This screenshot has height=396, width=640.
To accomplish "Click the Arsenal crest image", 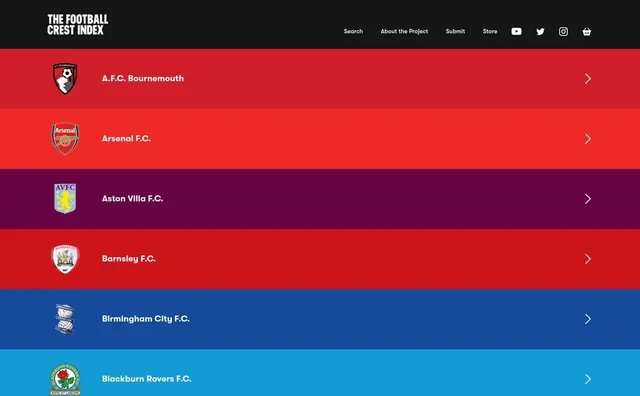I will click(65, 138).
